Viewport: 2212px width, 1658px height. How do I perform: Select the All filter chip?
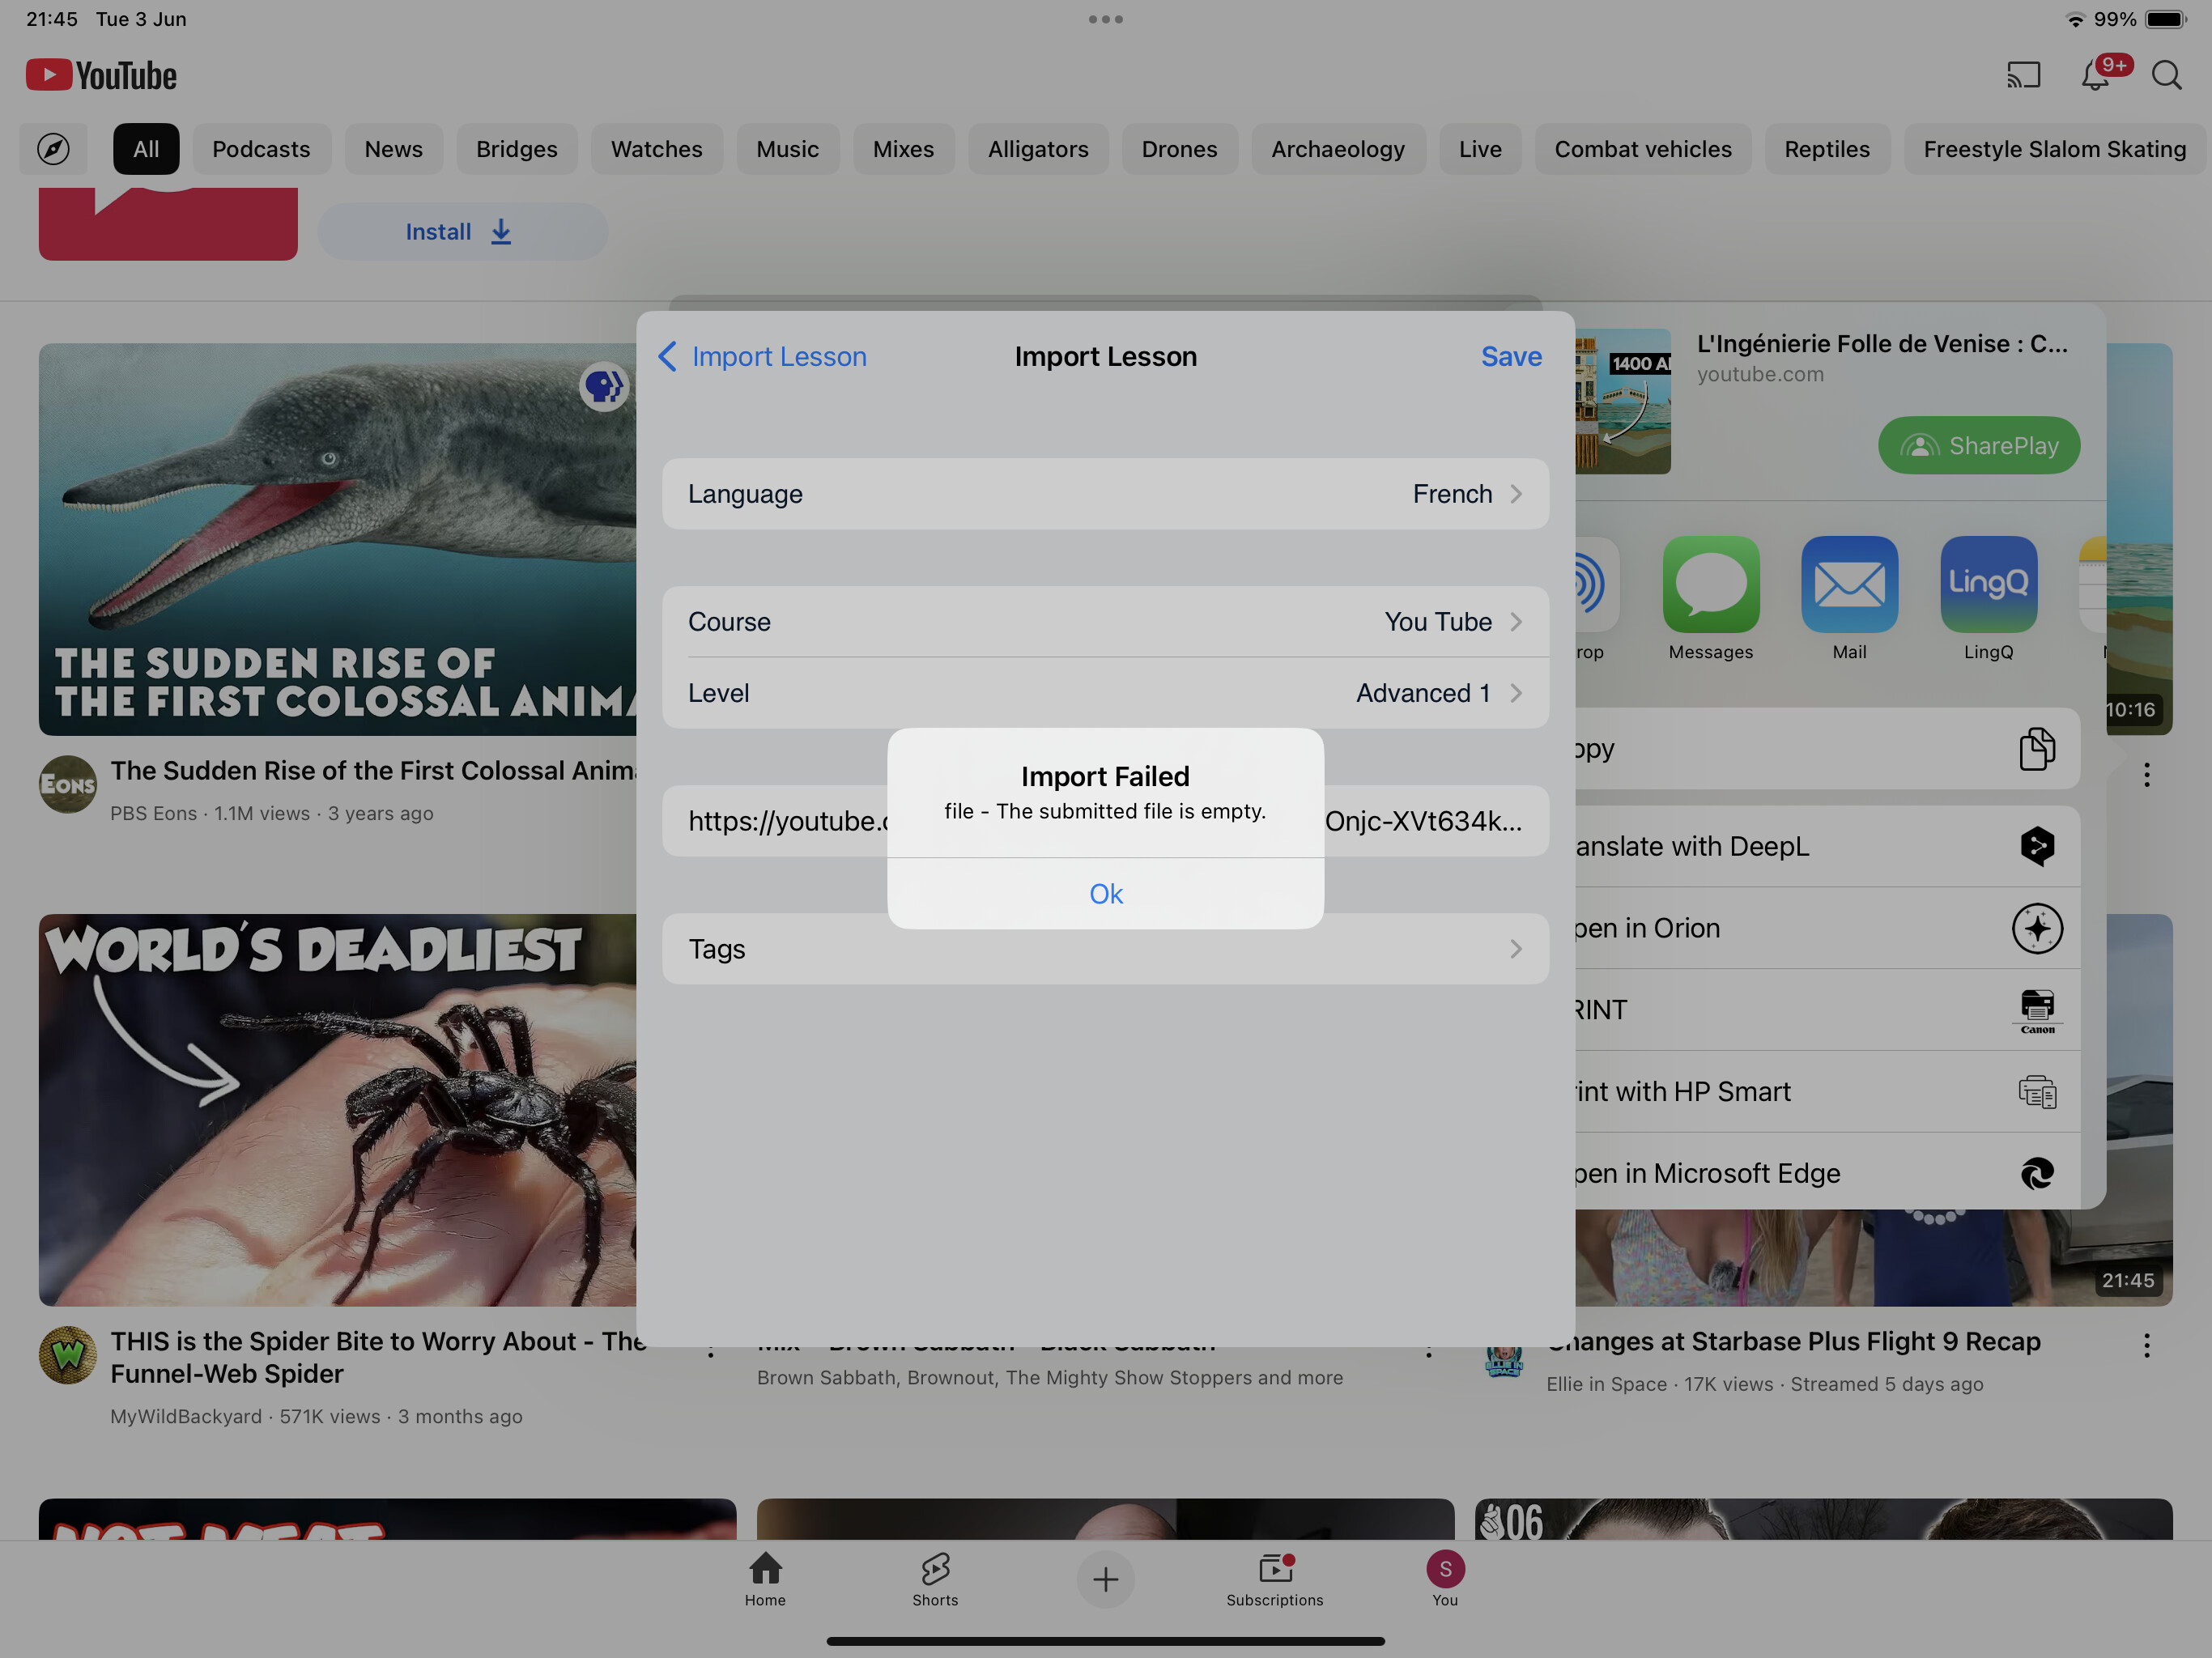pyautogui.click(x=146, y=149)
